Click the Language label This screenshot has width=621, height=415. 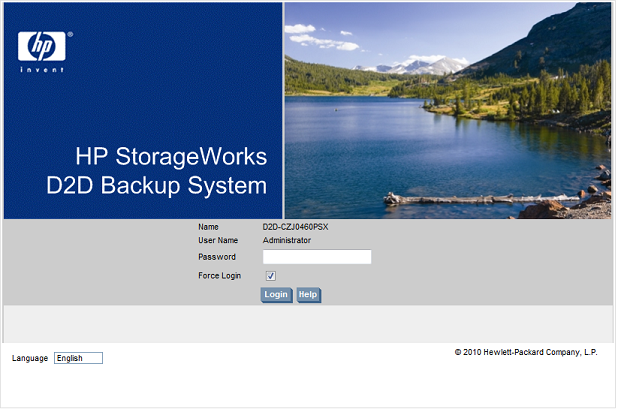click(x=30, y=358)
